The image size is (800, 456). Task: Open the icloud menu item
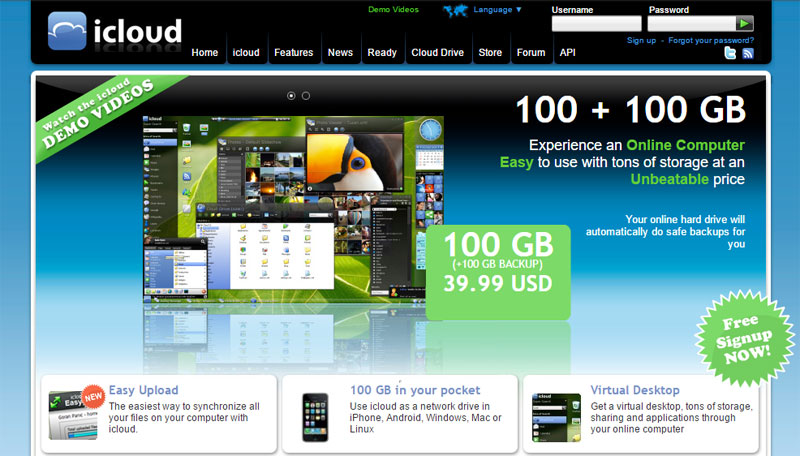(x=246, y=53)
